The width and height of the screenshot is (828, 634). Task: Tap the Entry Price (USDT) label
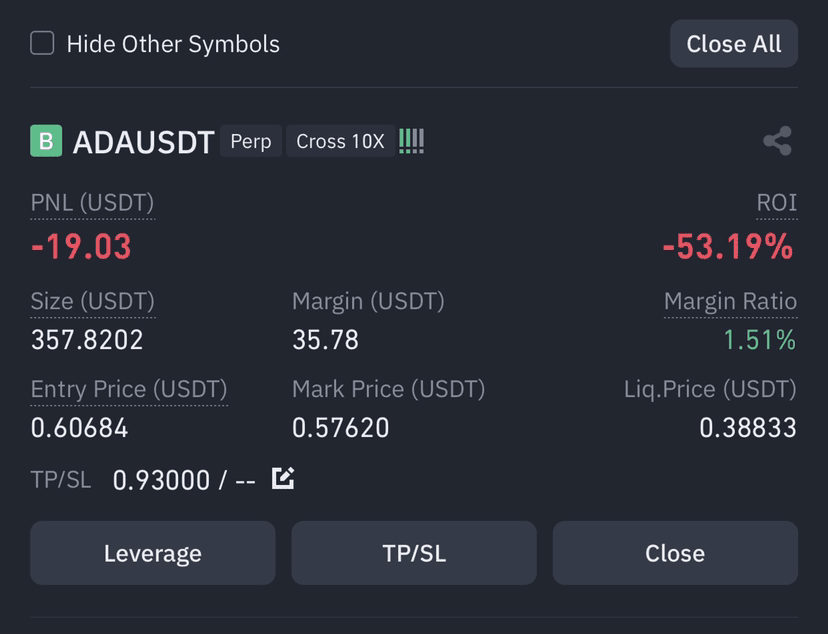(129, 390)
